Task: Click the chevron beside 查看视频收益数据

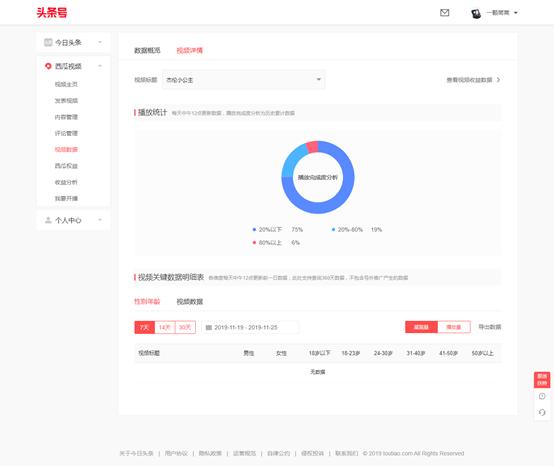Action: 498,80
